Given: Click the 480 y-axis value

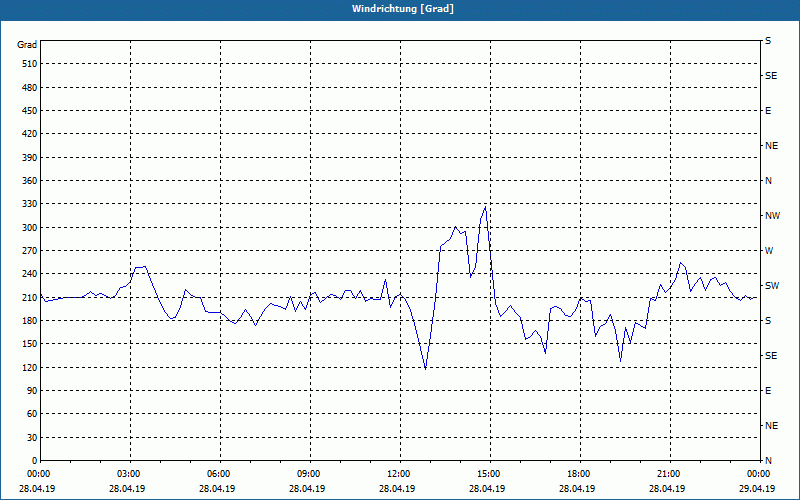Looking at the screenshot, I should 30,88.
